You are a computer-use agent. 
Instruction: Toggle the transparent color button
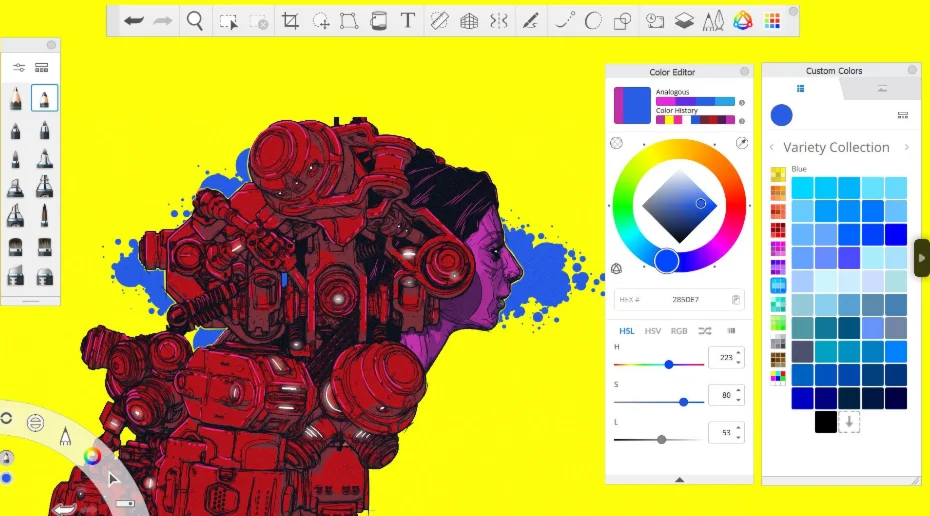616,144
